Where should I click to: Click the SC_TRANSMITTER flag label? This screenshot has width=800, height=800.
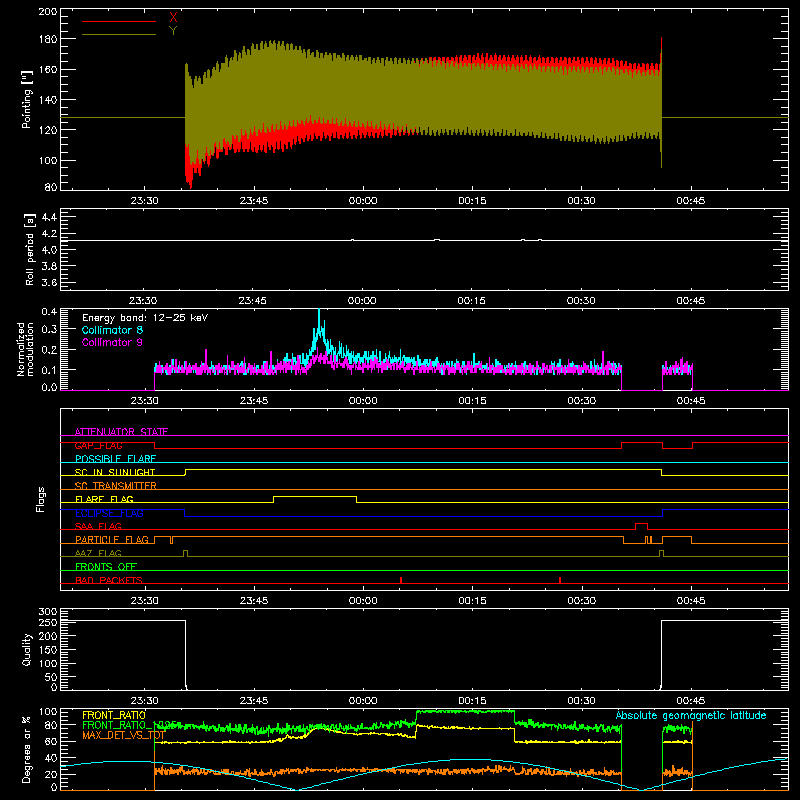116,486
